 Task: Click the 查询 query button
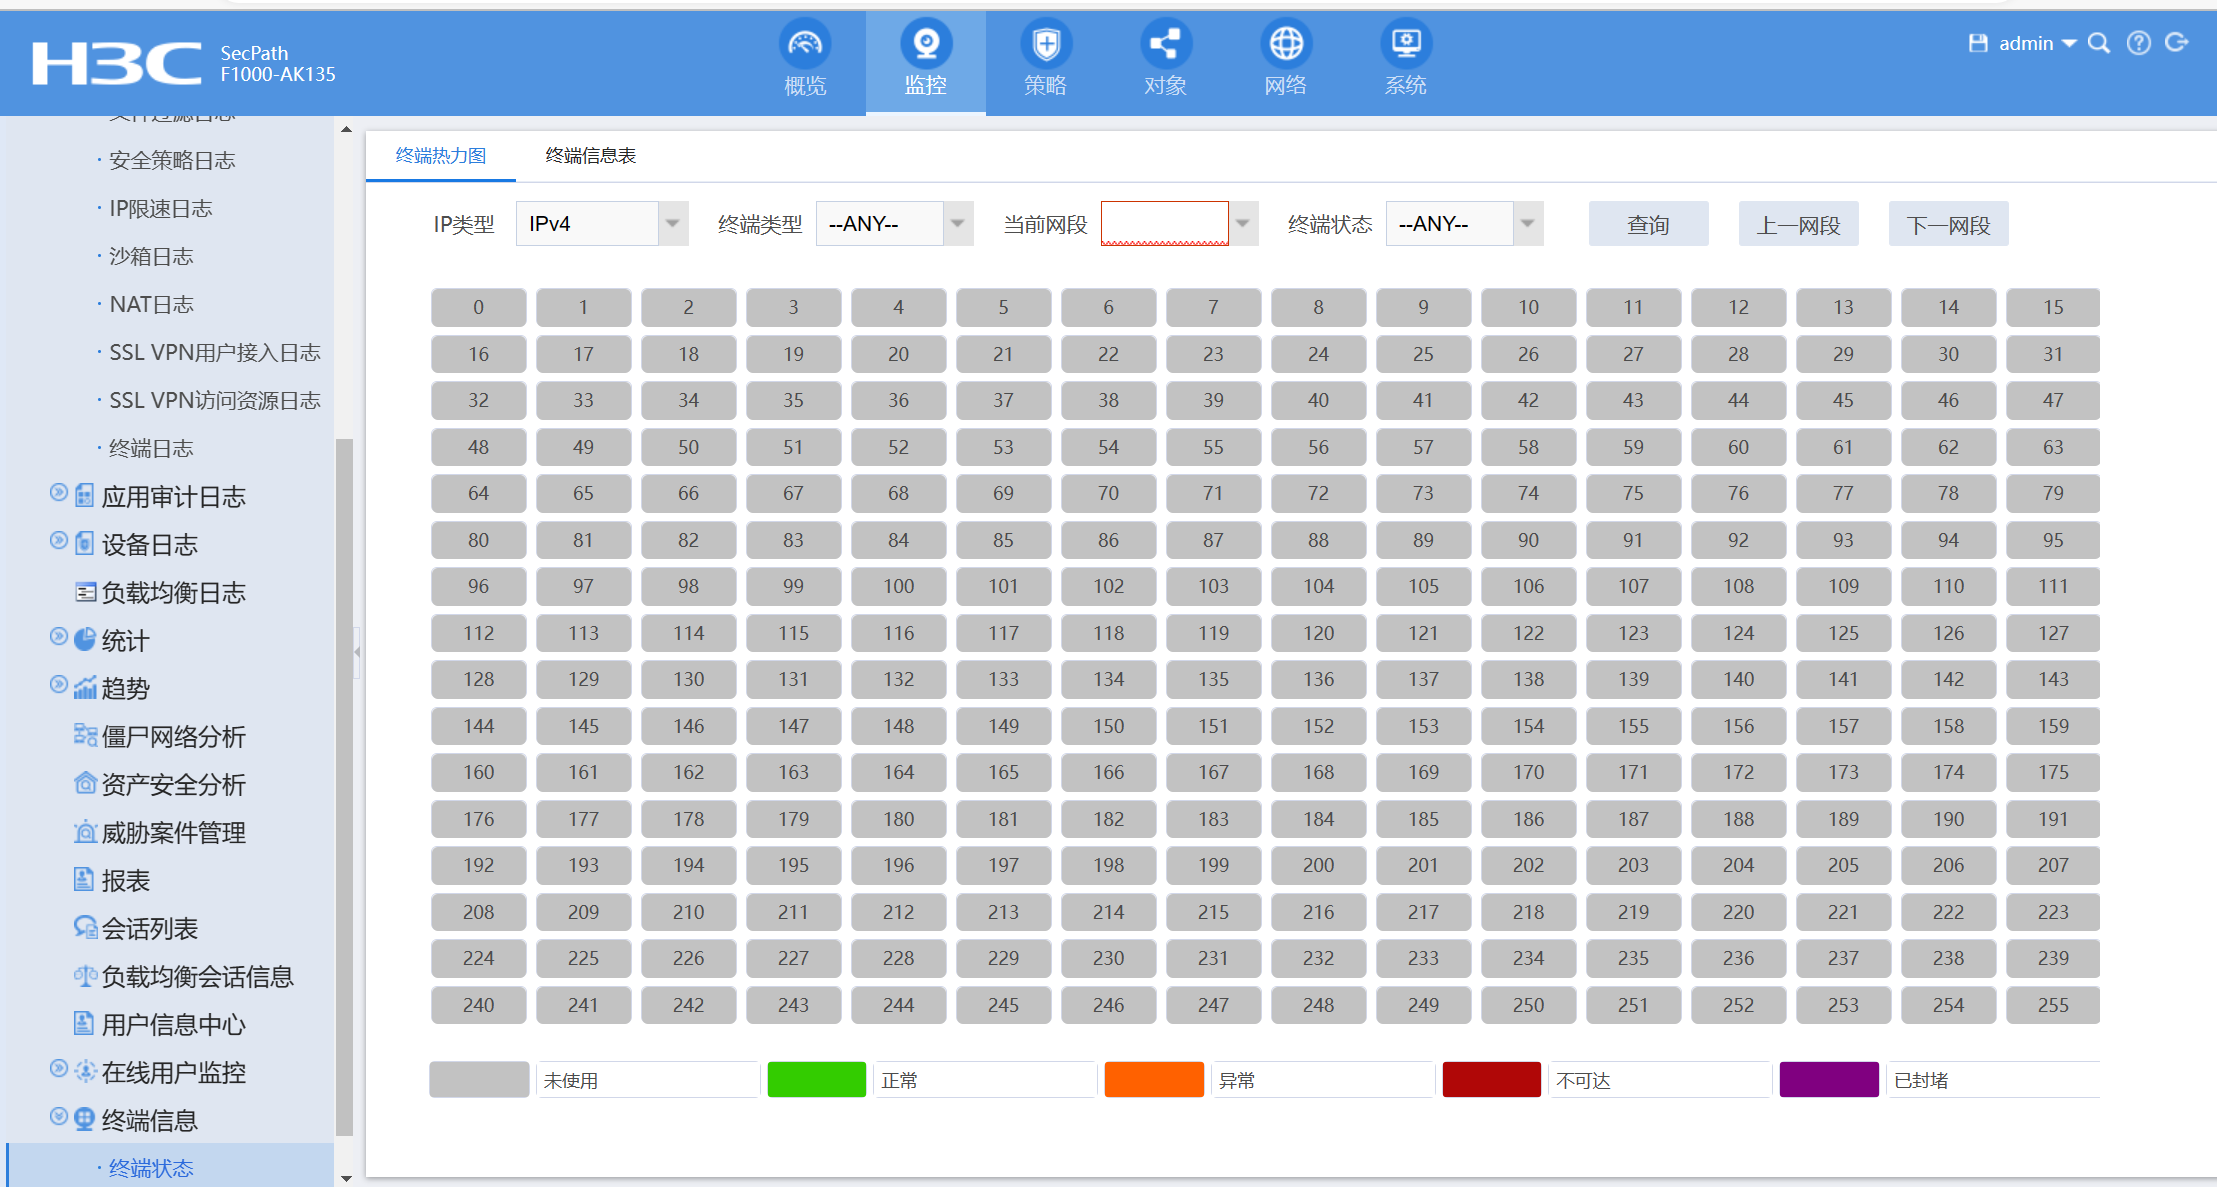[1648, 225]
